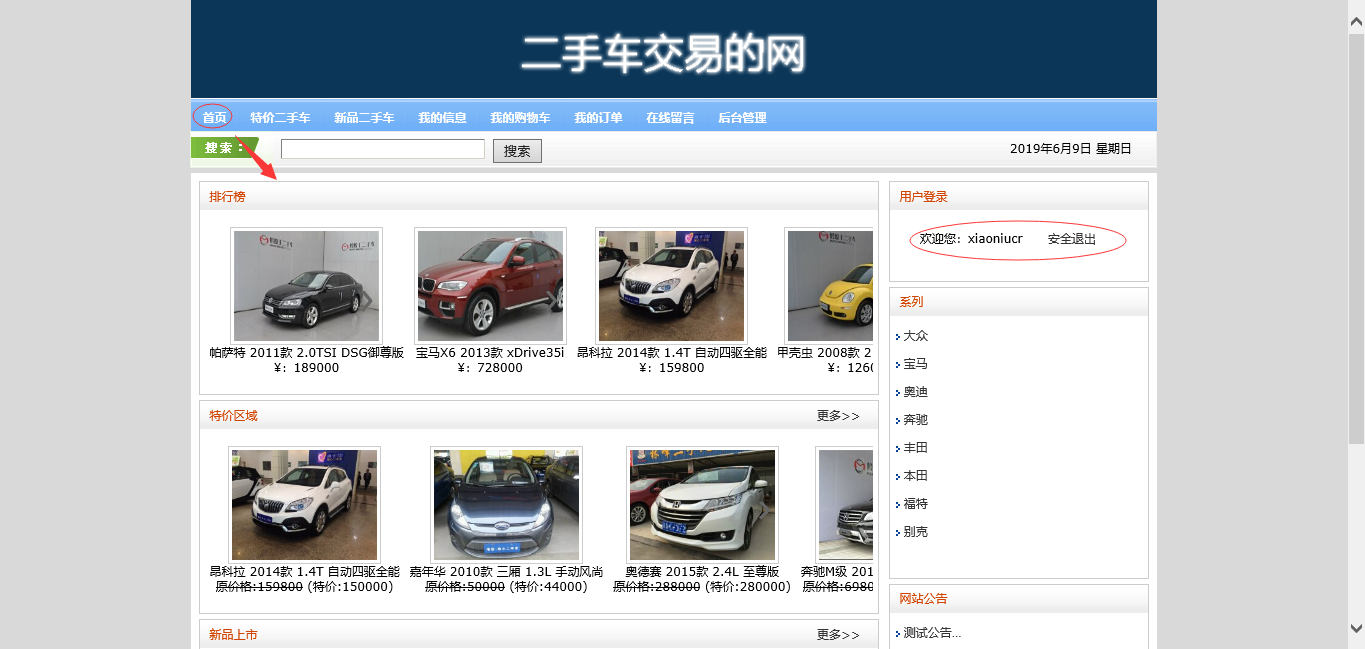Open 更多>> link in 特价区域
The image size is (1365, 649).
click(x=838, y=416)
